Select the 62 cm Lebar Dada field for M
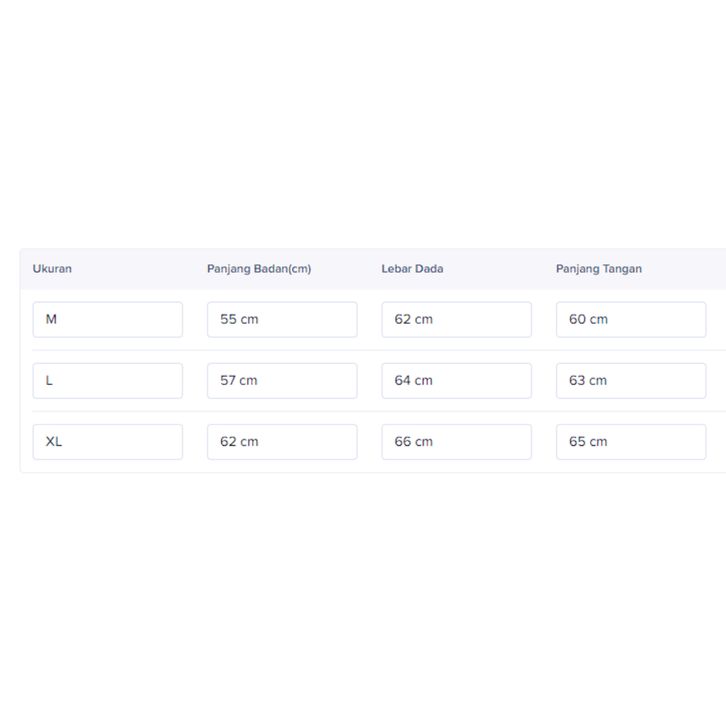 pyautogui.click(x=456, y=320)
